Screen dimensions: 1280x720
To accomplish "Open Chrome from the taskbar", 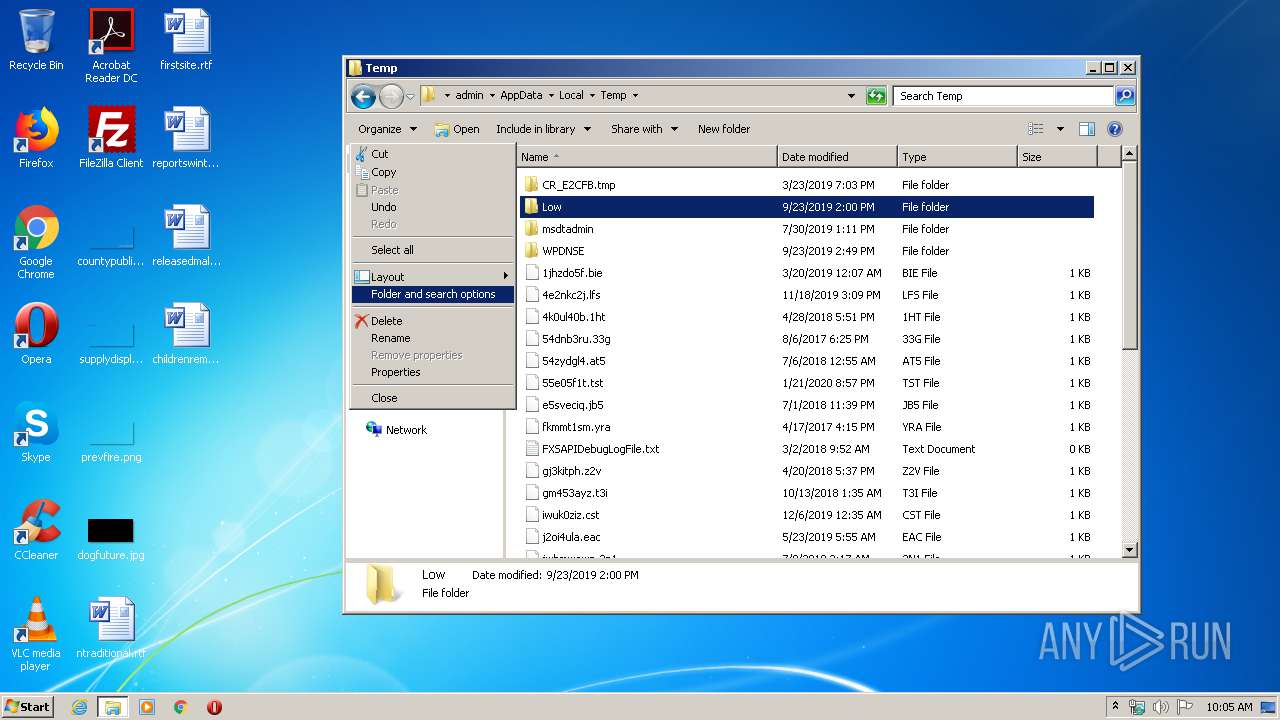I will [180, 707].
